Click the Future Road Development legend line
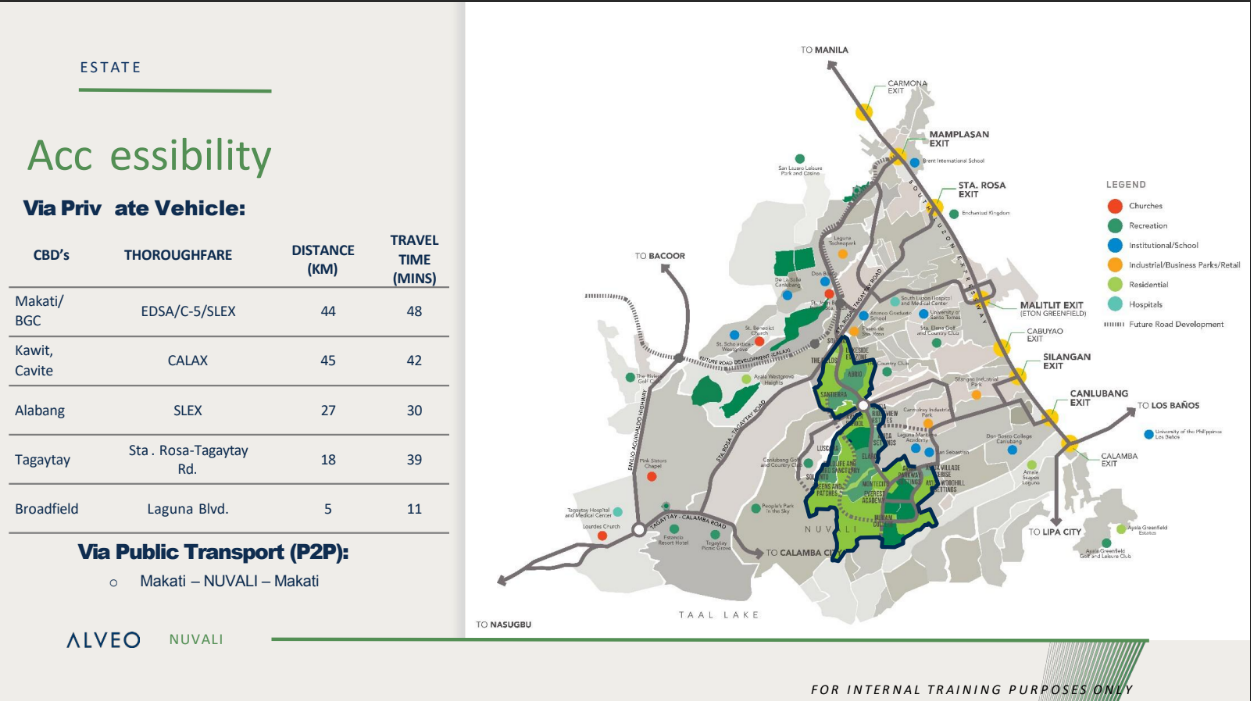Image resolution: width=1251 pixels, height=701 pixels. point(1115,324)
